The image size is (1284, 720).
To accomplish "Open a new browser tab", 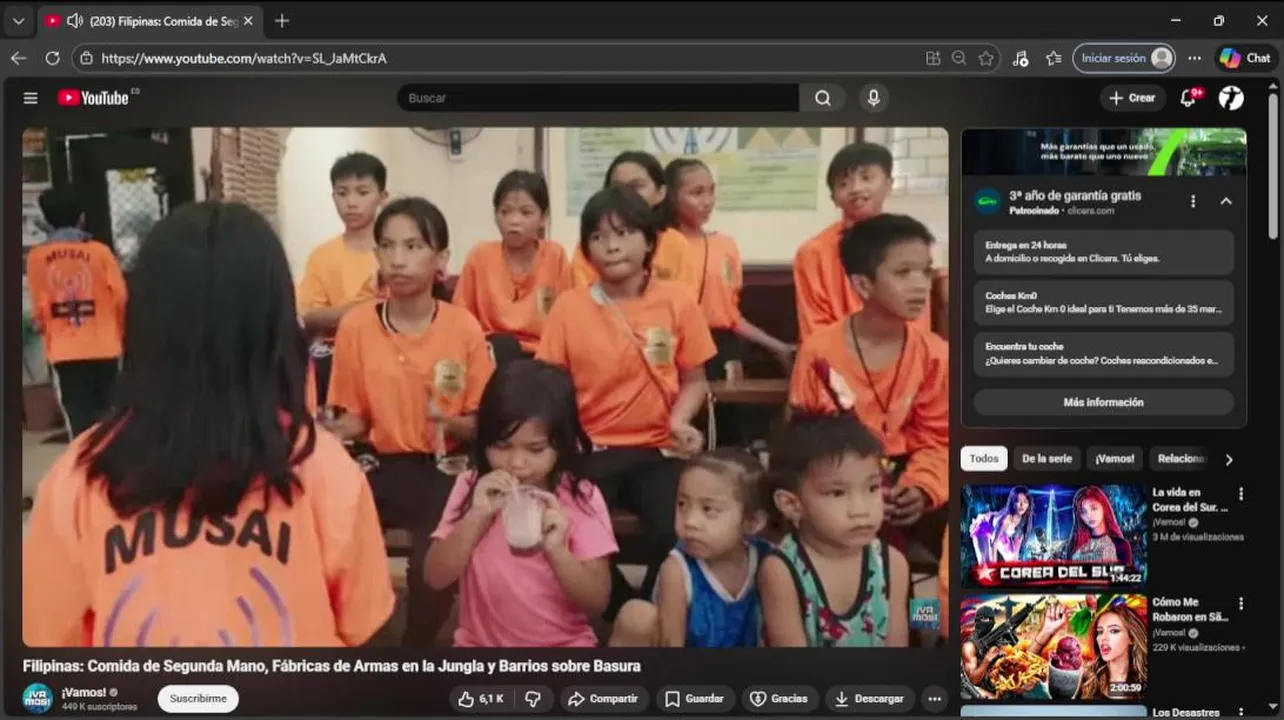I will 282,21.
